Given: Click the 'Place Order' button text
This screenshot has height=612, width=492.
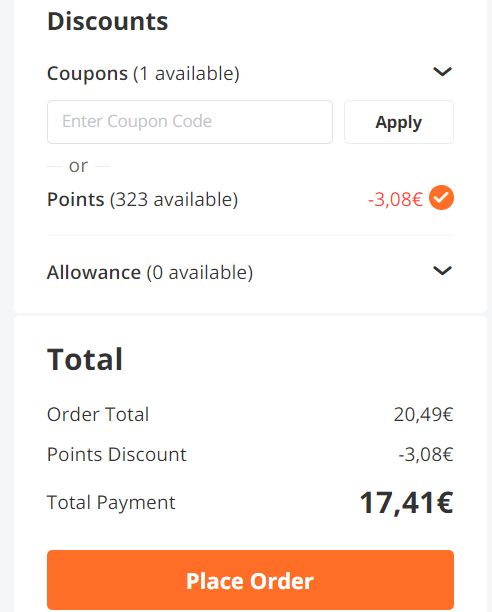Looking at the screenshot, I should pyautogui.click(x=250, y=581).
